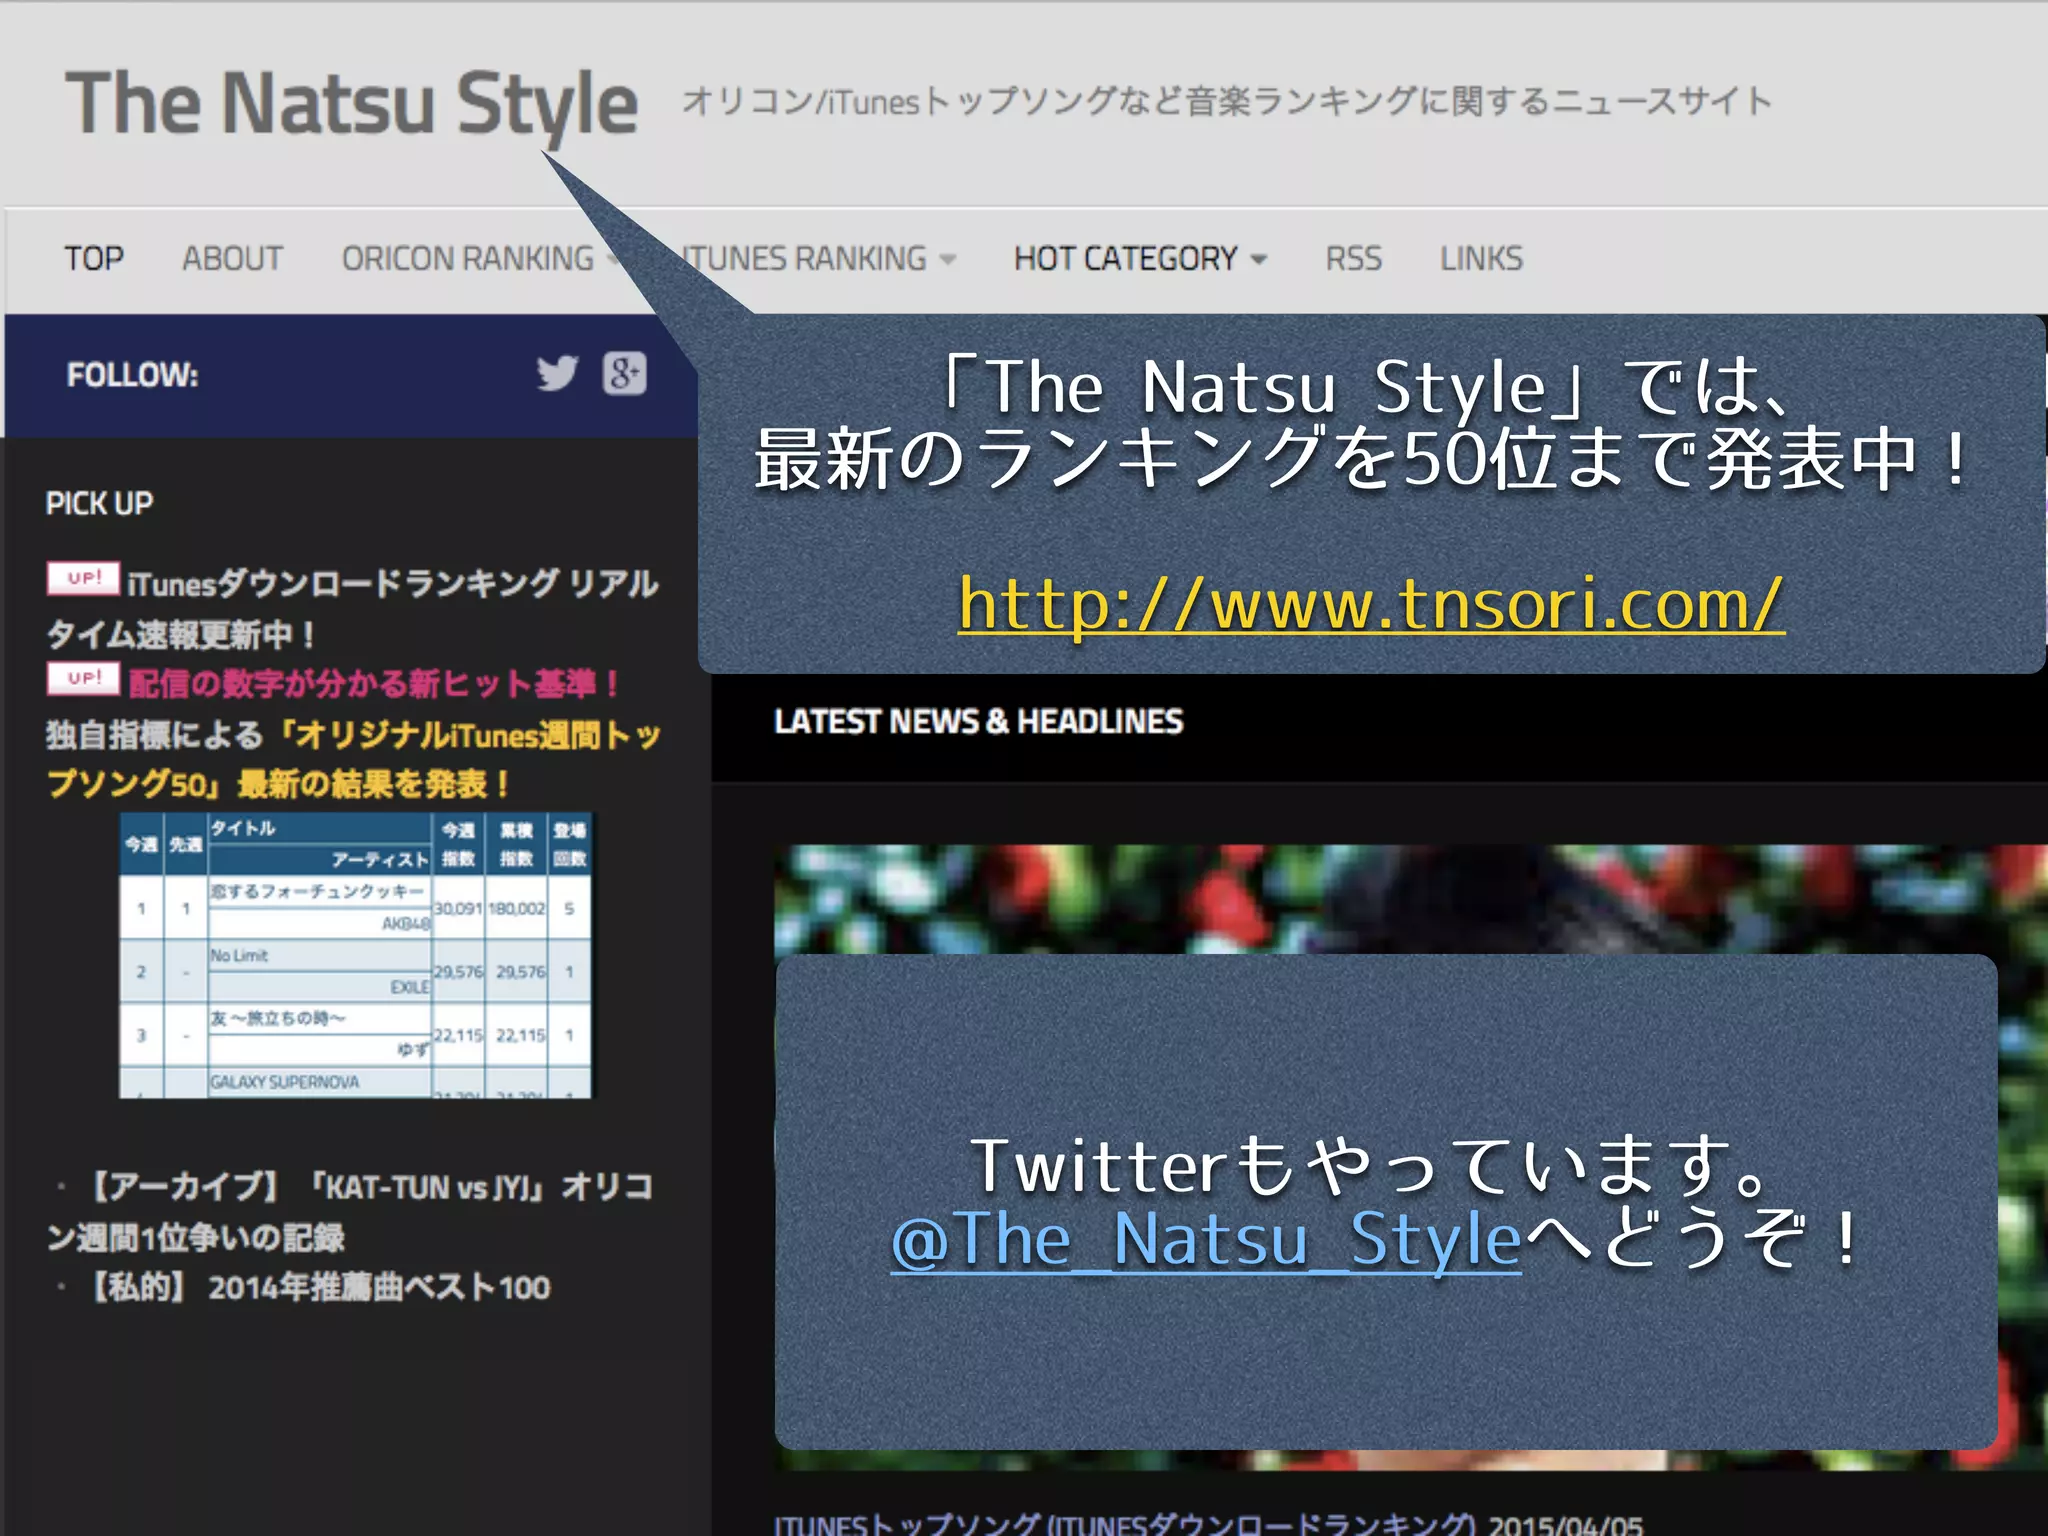The width and height of the screenshot is (2048, 1536).
Task: Expand ITUNES RANKING dropdown
Action: point(818,259)
